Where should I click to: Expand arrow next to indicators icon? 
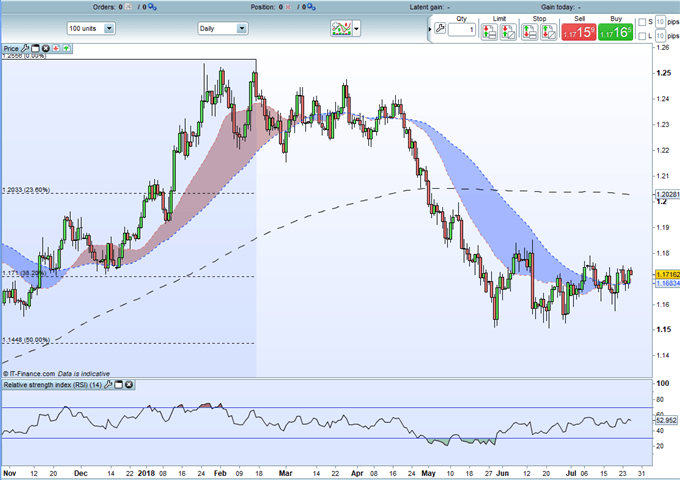coord(356,29)
